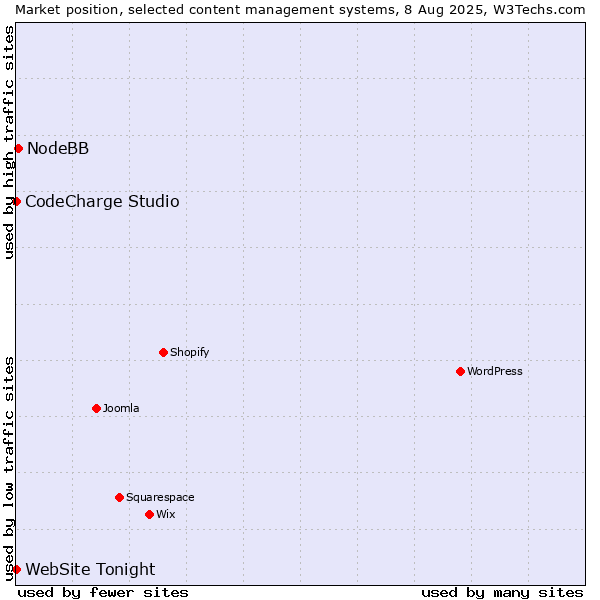Select the WordPress label
This screenshot has height=600, width=600.
tap(494, 371)
